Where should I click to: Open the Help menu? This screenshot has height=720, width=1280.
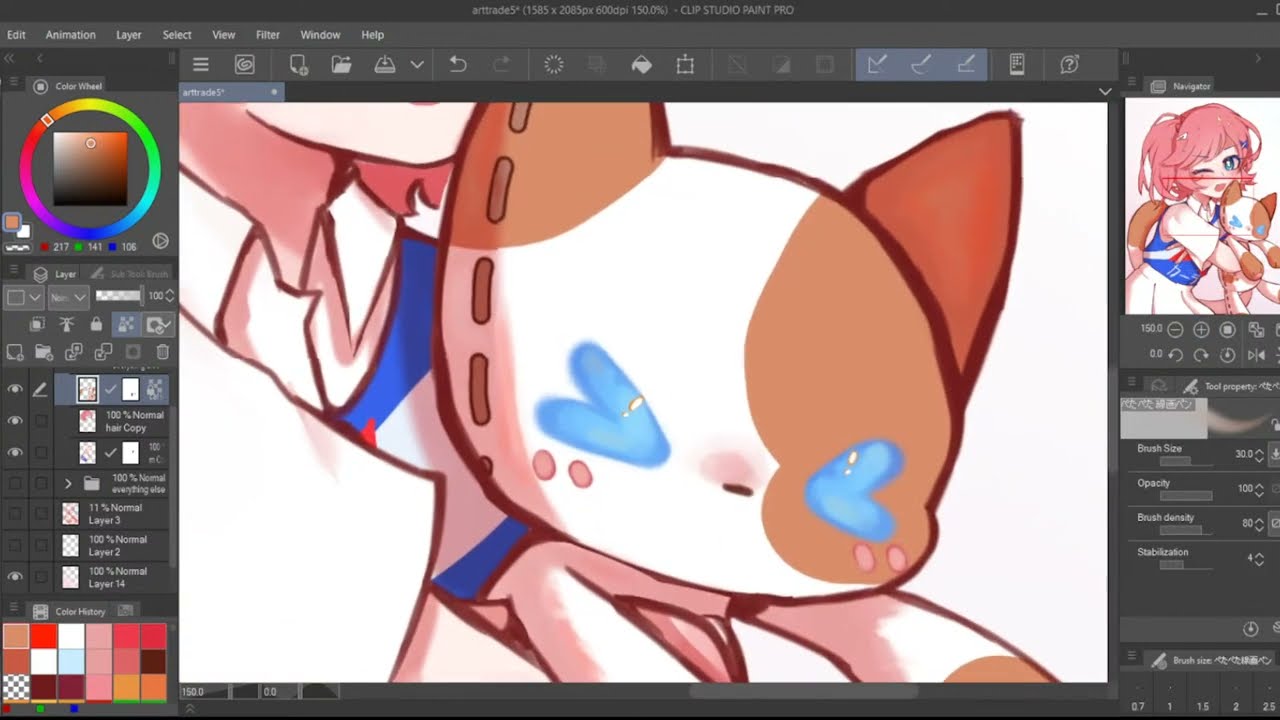373,35
